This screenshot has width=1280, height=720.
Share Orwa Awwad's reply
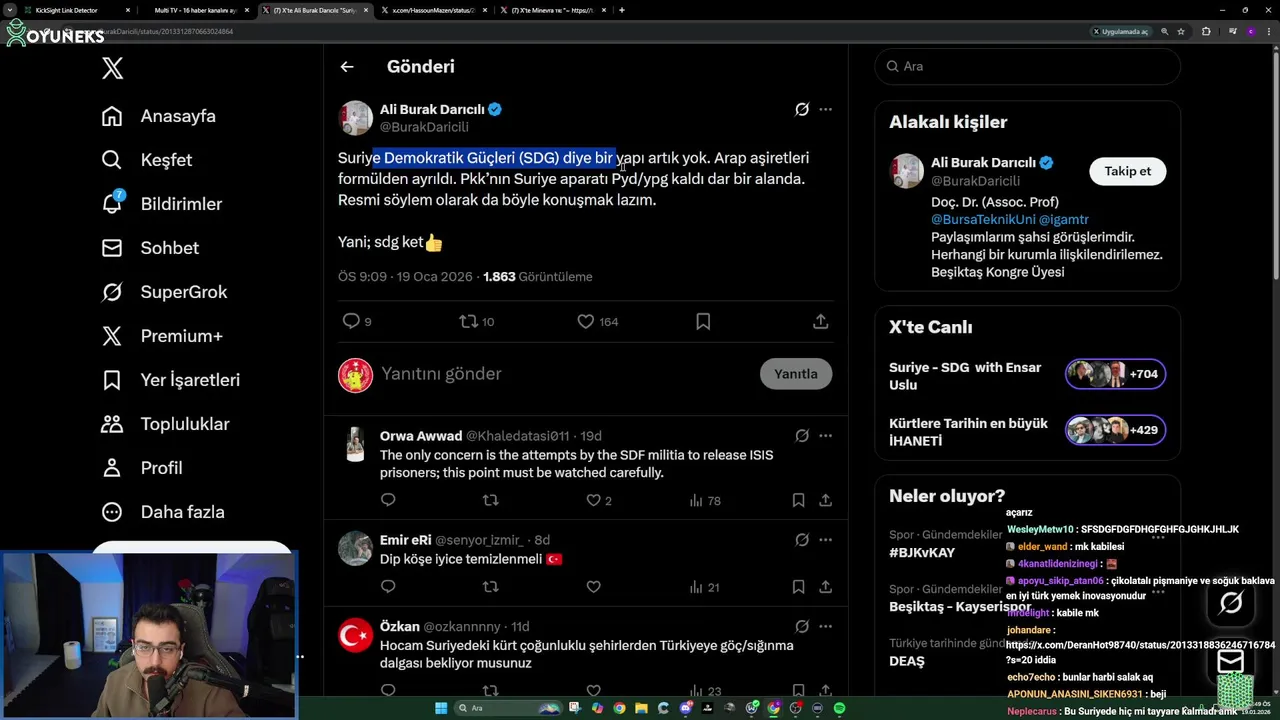point(826,500)
